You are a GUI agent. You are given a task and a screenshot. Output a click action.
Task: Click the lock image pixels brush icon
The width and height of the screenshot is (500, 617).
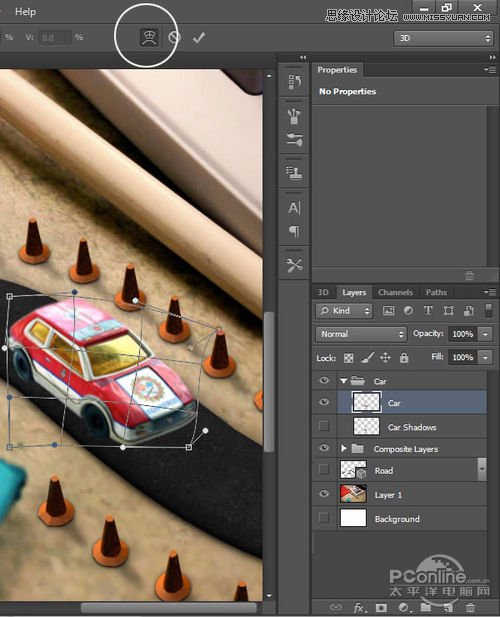[x=367, y=358]
